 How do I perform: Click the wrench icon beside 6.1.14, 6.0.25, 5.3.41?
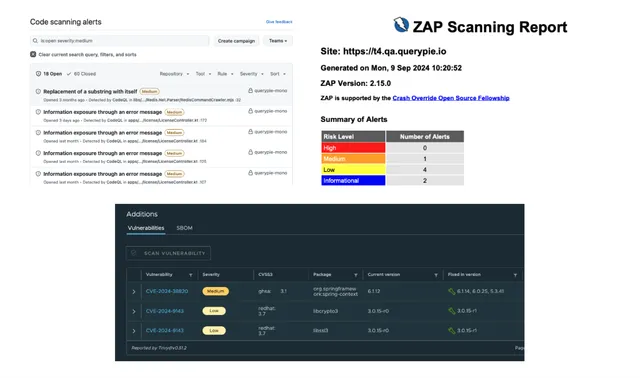(x=451, y=291)
